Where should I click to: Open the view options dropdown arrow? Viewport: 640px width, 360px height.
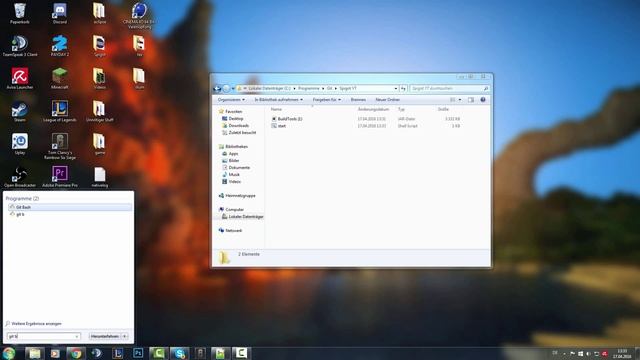460,100
